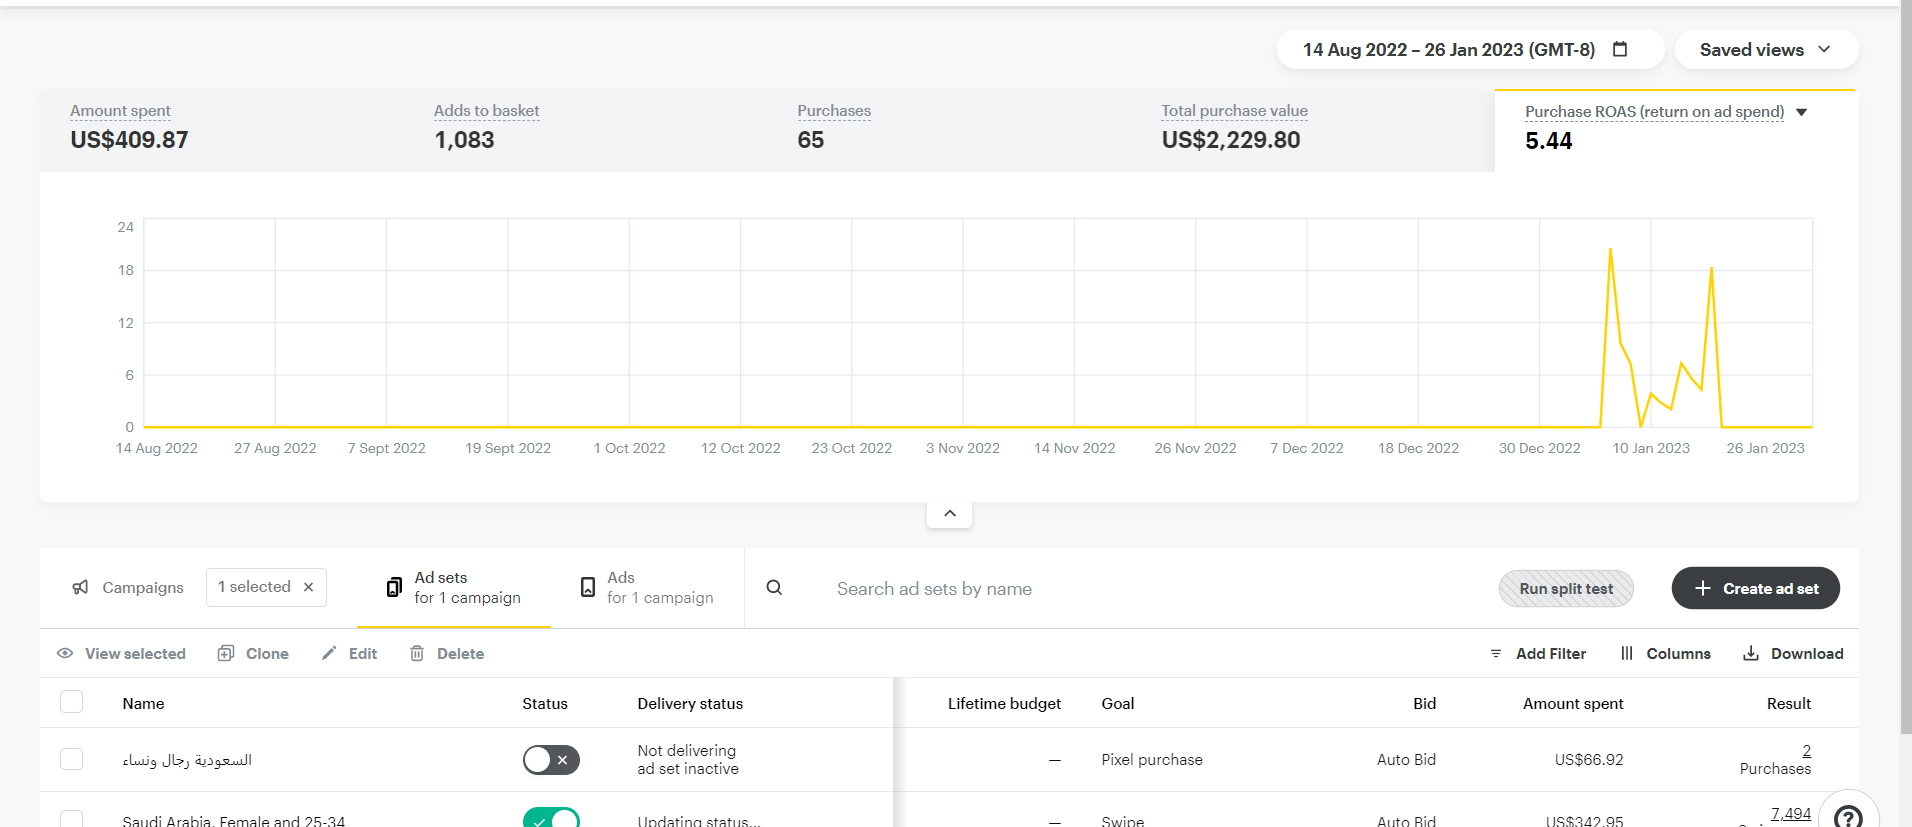Click the Create ad set button
Viewport: 1912px width, 827px height.
(x=1755, y=588)
